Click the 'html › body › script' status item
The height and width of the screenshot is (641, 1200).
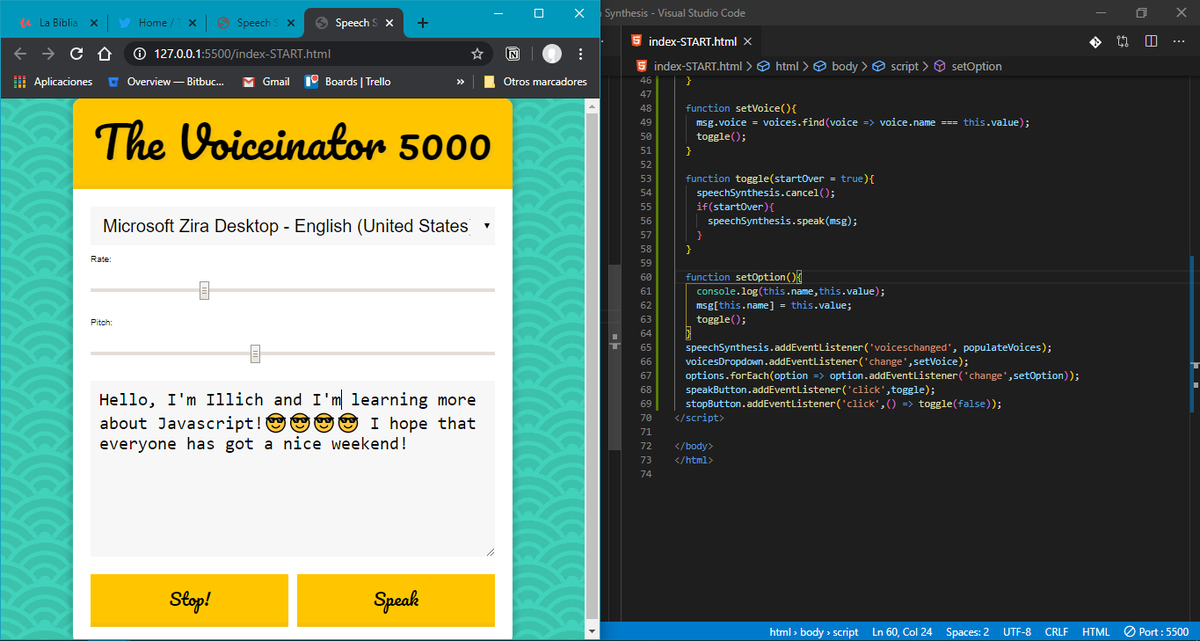tap(814, 632)
